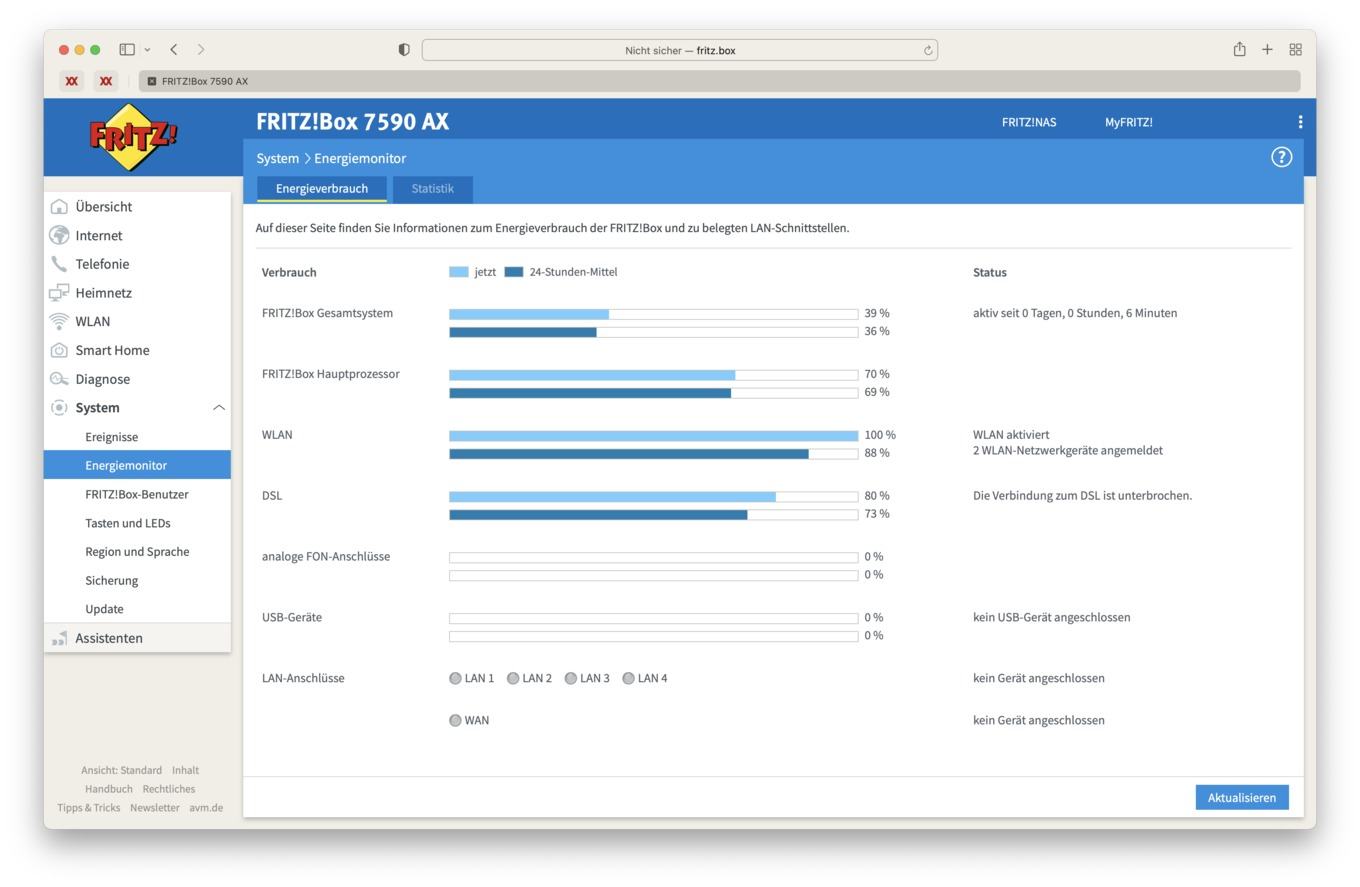Click the System gear icon
1360x887 pixels.
point(59,408)
